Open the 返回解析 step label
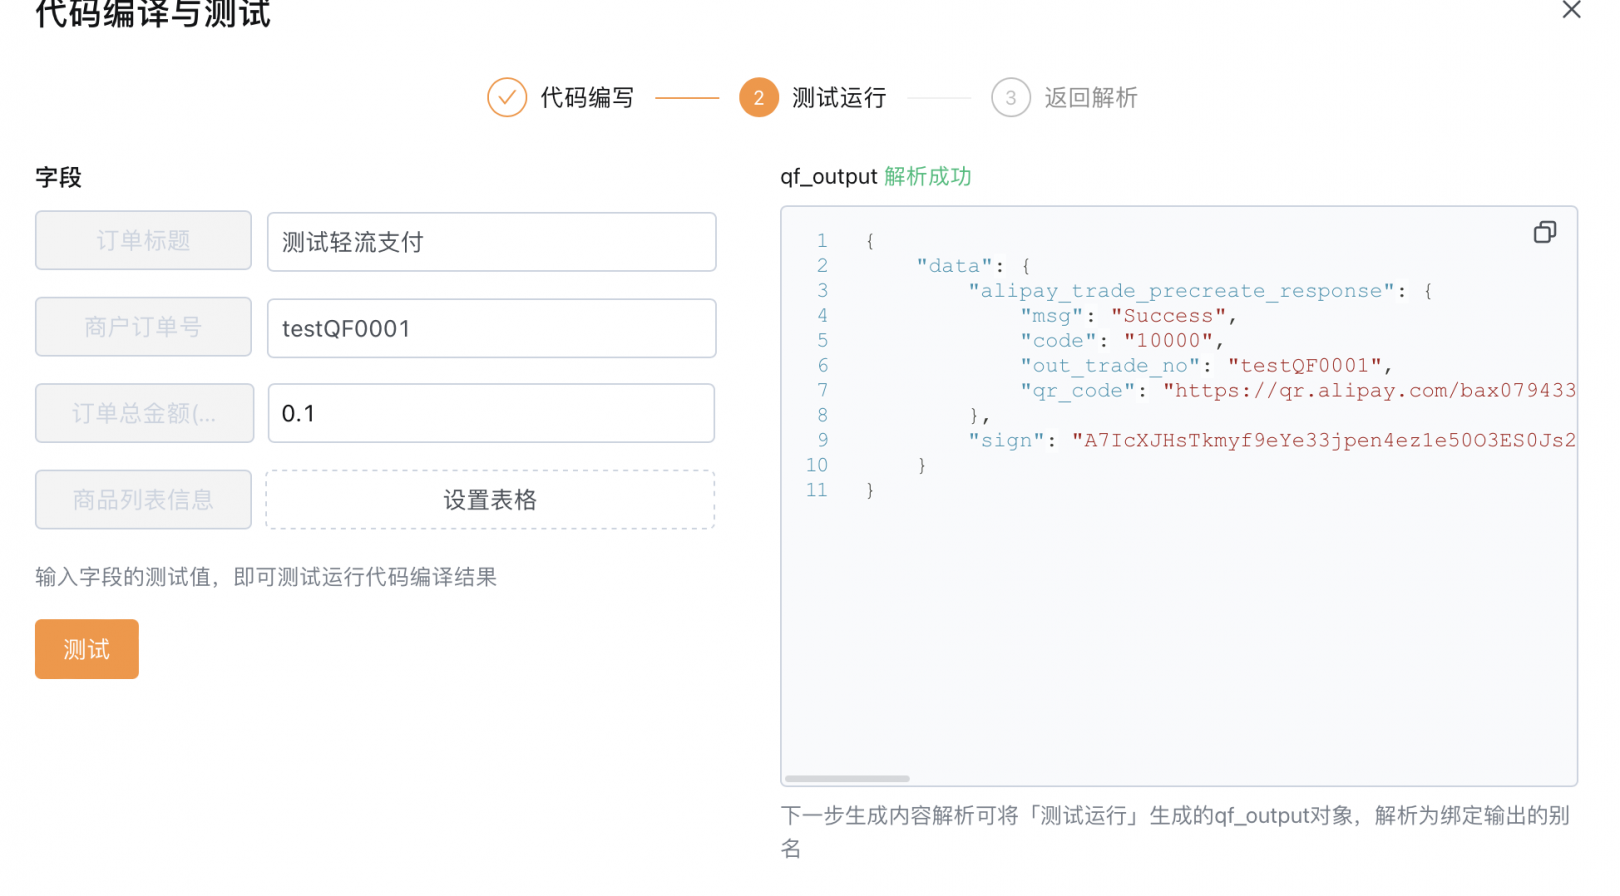The width and height of the screenshot is (1620, 896). [1091, 98]
